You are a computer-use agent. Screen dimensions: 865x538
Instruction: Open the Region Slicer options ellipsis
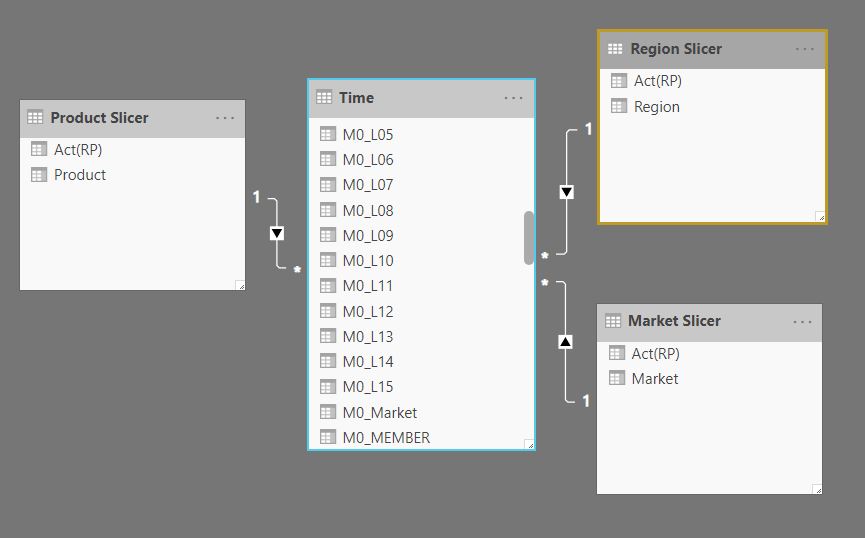[804, 49]
